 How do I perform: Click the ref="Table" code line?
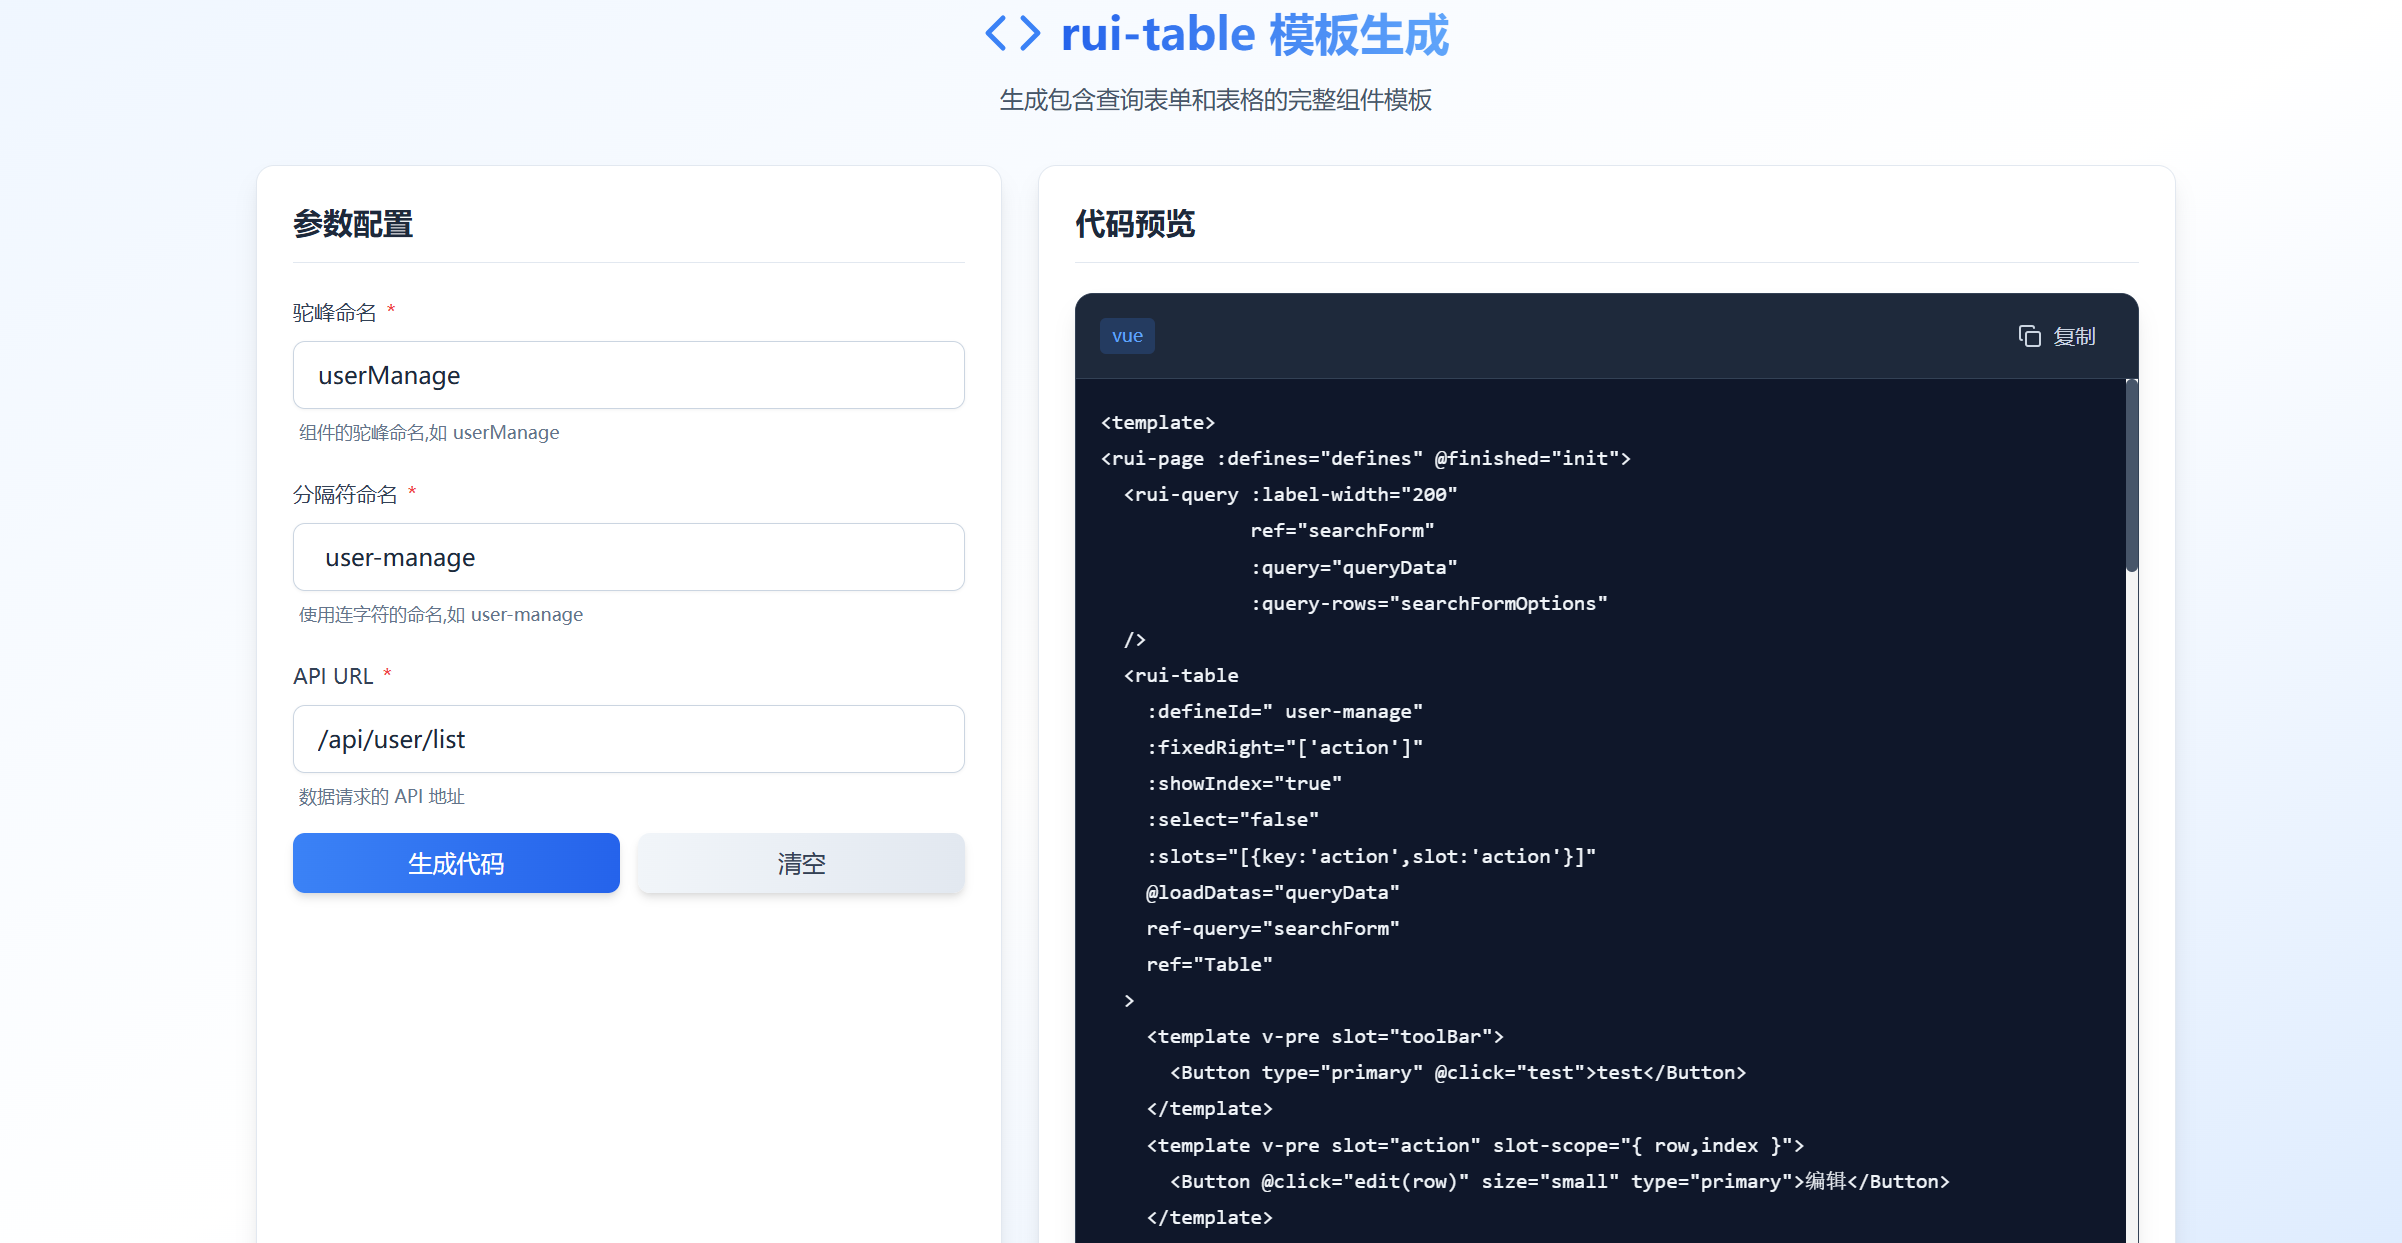point(1209,964)
